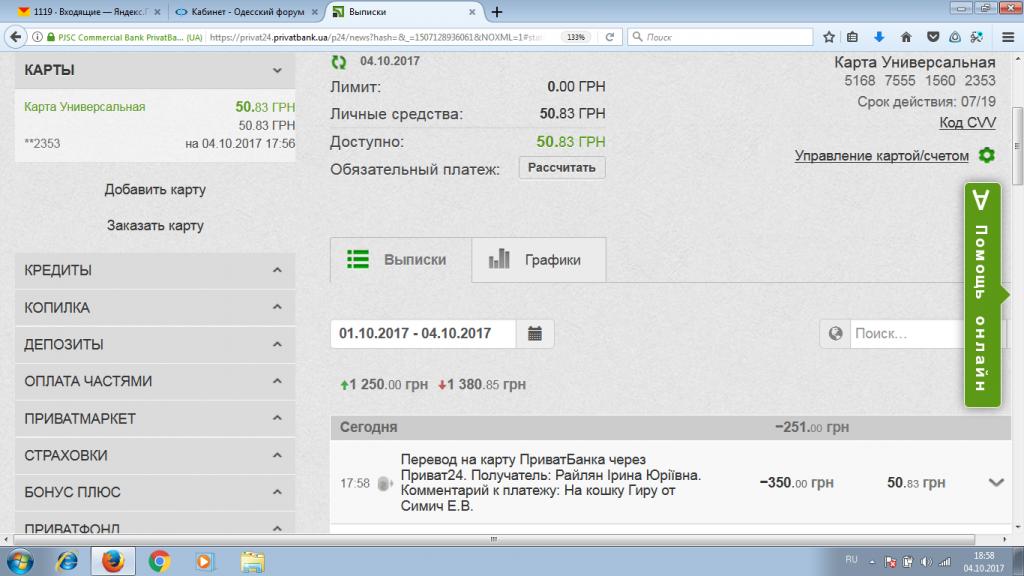Click the site info icon in address bar
Screen dimensions: 1024x576
(38, 37)
